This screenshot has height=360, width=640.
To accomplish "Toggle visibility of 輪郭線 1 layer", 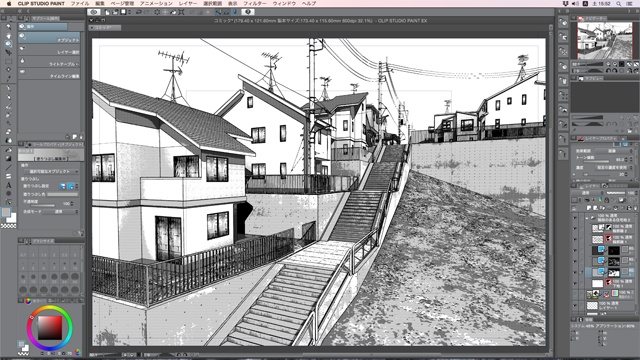I will point(575,239).
